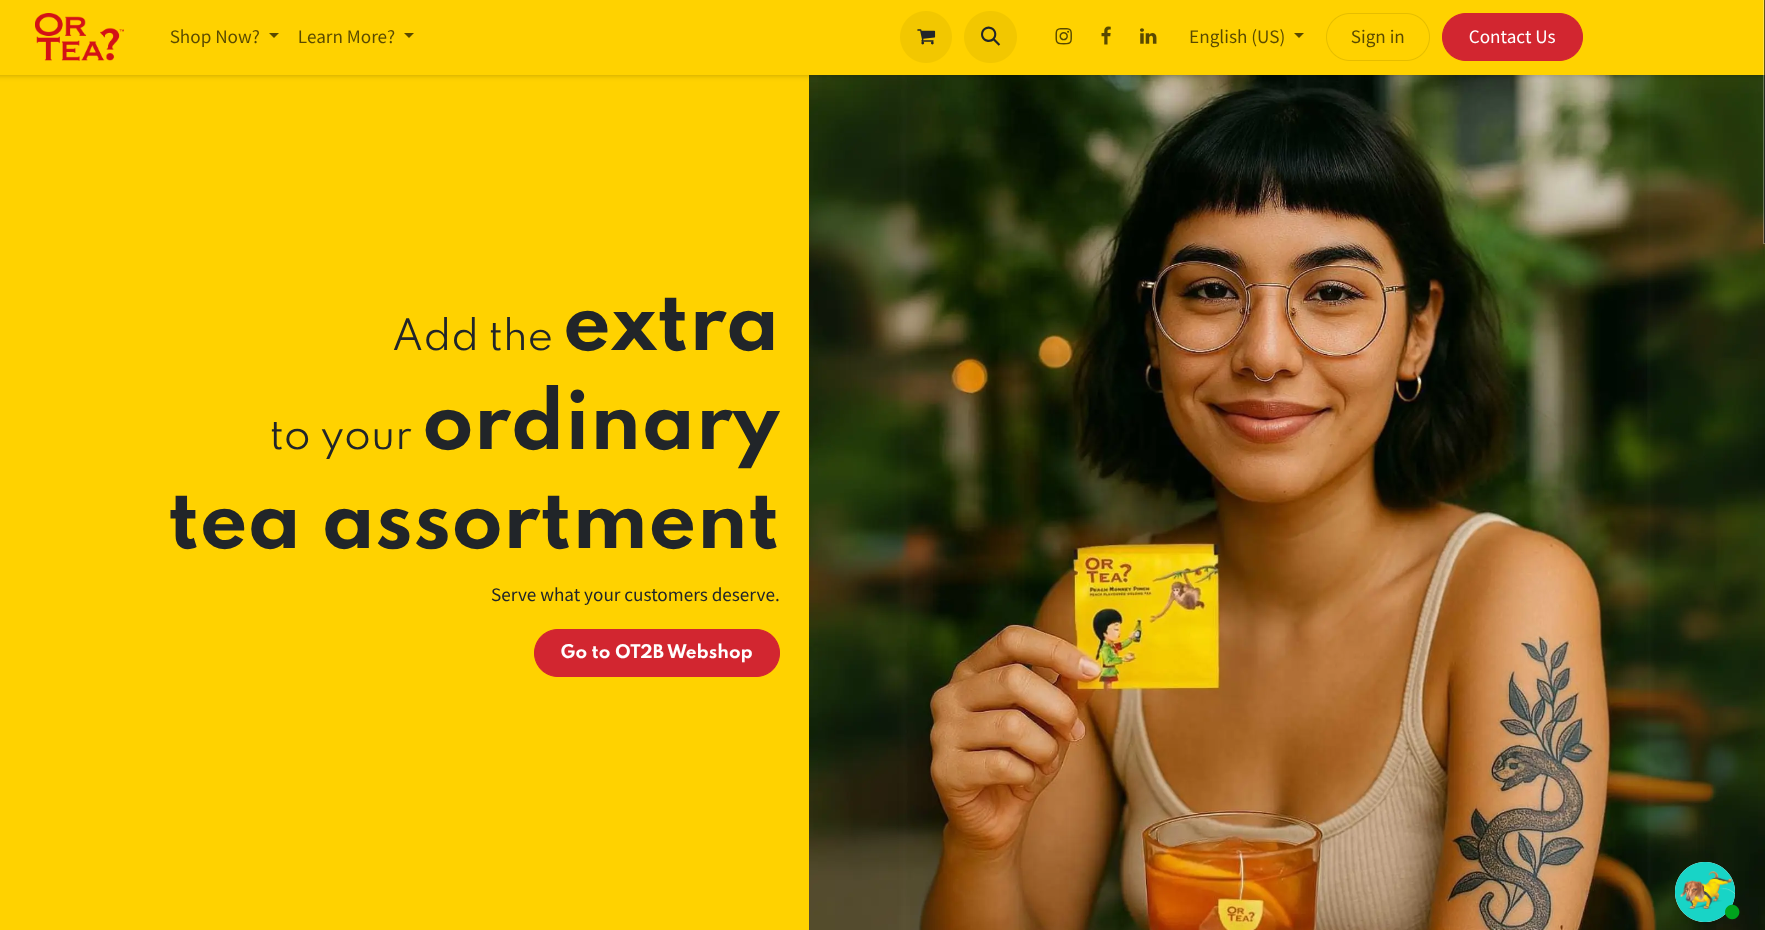Click the woman holding tea photo
1765x930 pixels.
click(x=1286, y=502)
